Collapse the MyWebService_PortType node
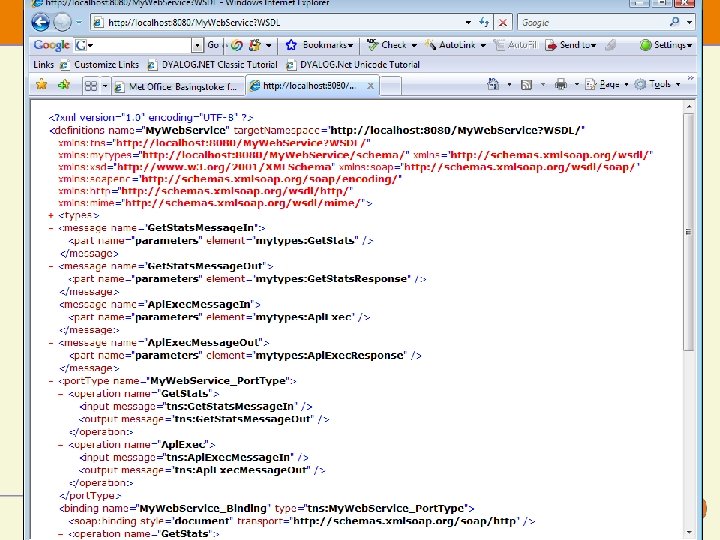This screenshot has width=720, height=540. tap(51, 381)
